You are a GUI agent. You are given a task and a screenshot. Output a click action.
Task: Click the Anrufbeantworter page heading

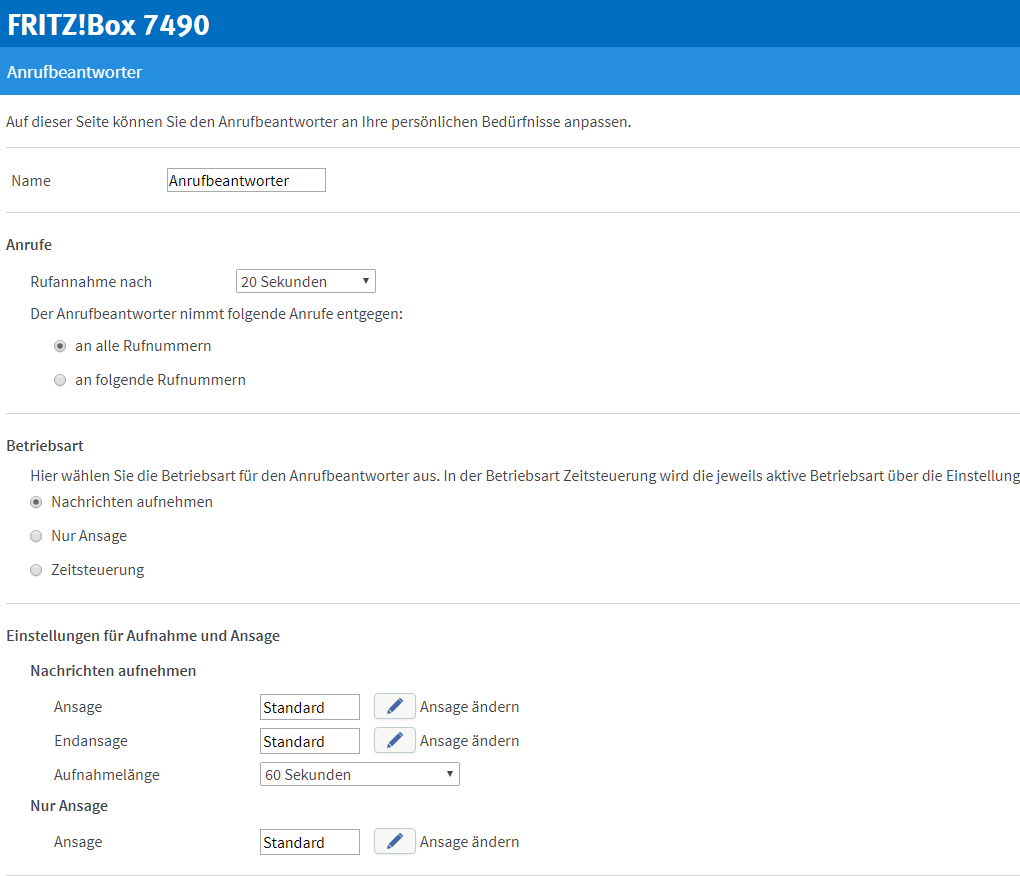(x=74, y=72)
